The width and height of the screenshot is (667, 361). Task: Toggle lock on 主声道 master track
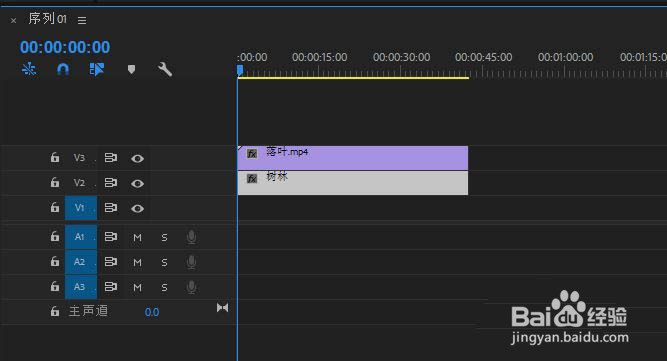(55, 312)
